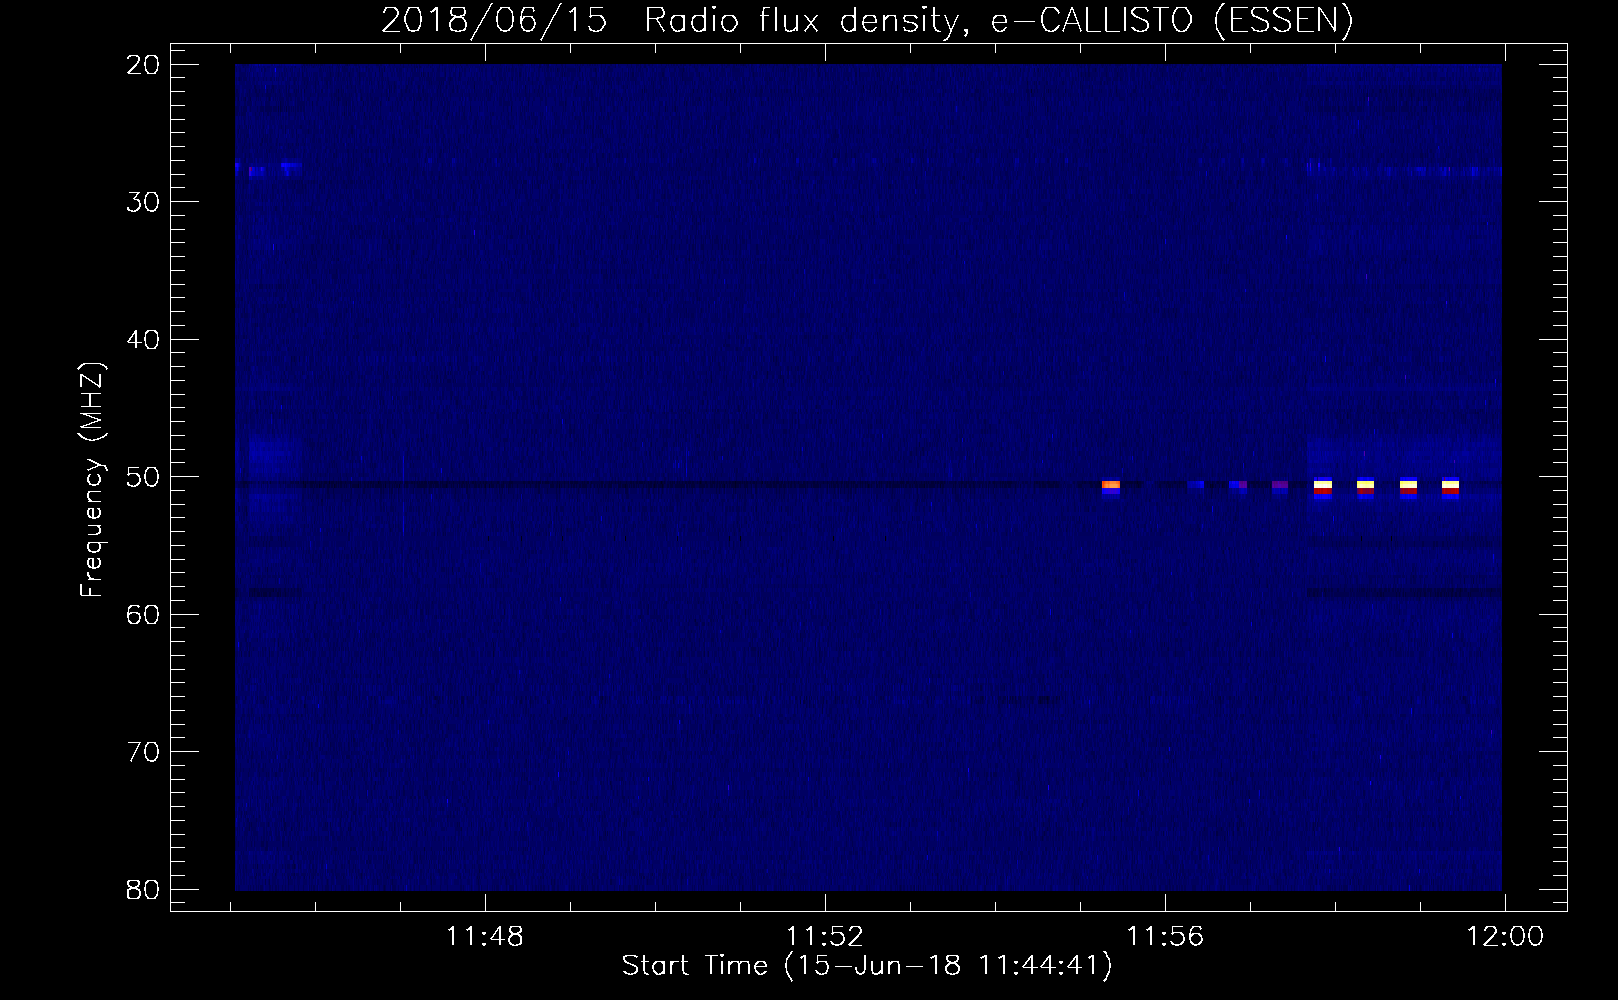The width and height of the screenshot is (1618, 1000).
Task: Select the 12:00 time tick label
Action: pyautogui.click(x=1505, y=937)
